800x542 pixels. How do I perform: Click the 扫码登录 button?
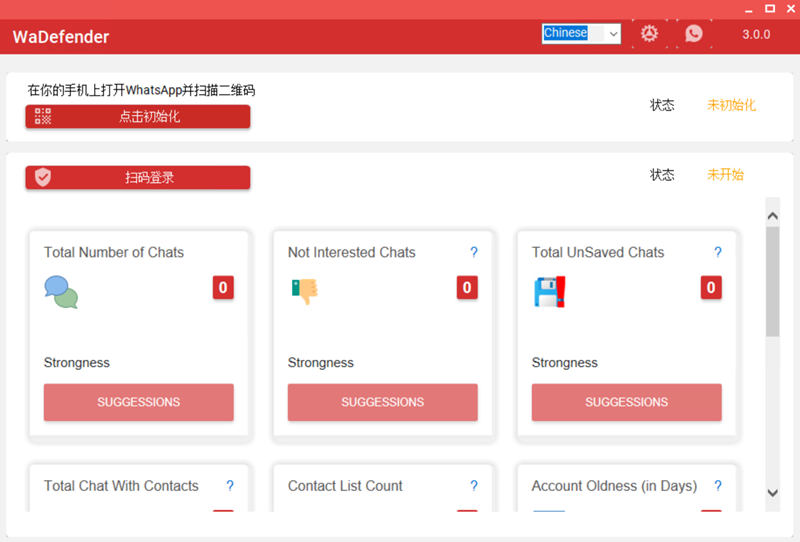tap(138, 177)
